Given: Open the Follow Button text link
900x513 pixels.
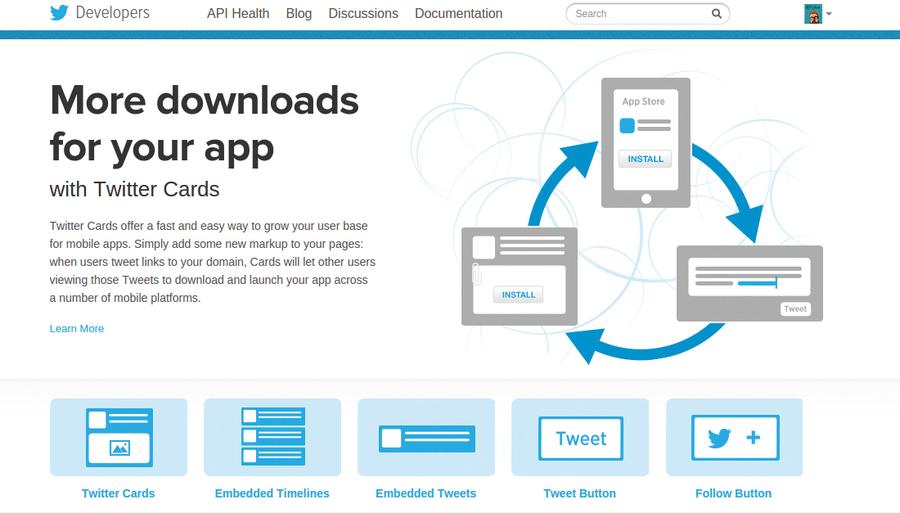Looking at the screenshot, I should click(x=734, y=493).
